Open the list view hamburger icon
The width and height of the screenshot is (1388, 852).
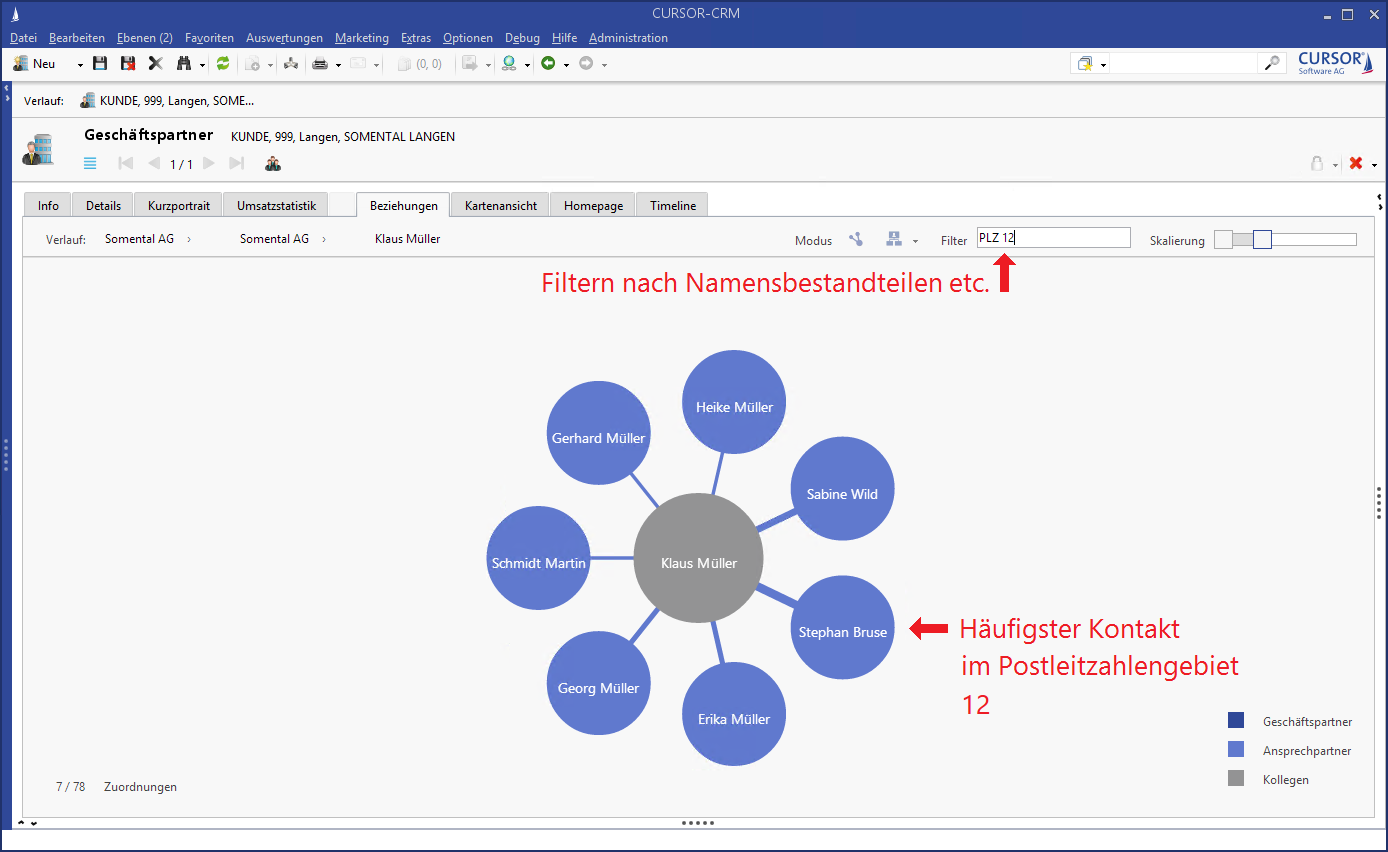pos(90,163)
